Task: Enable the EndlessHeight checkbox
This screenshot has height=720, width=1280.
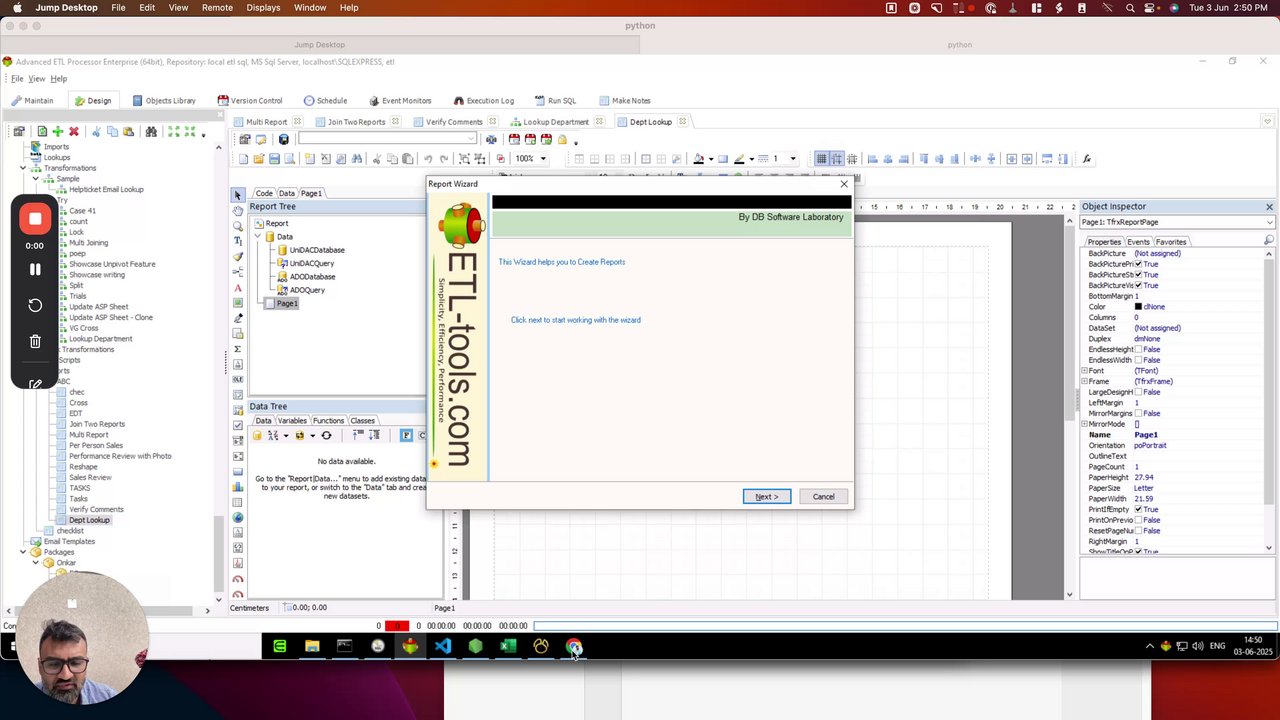Action: pyautogui.click(x=1138, y=349)
